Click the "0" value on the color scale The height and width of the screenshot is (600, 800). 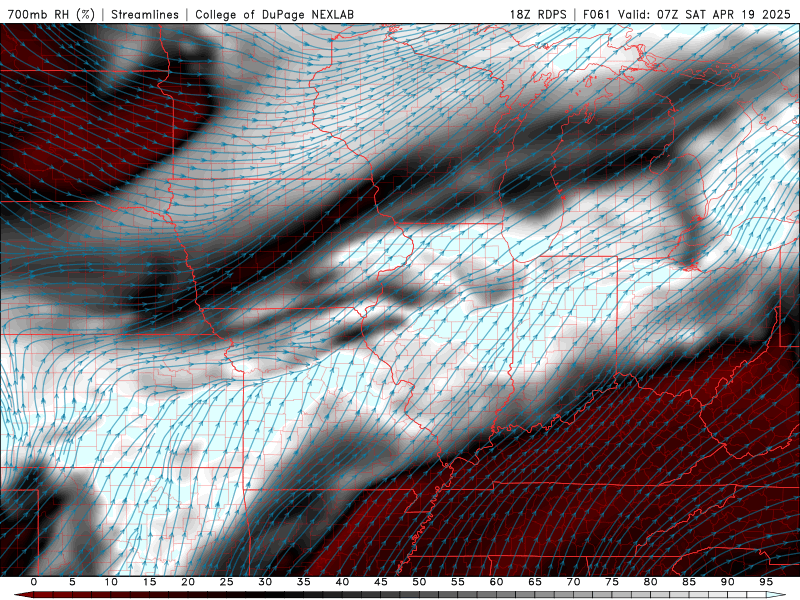(34, 582)
